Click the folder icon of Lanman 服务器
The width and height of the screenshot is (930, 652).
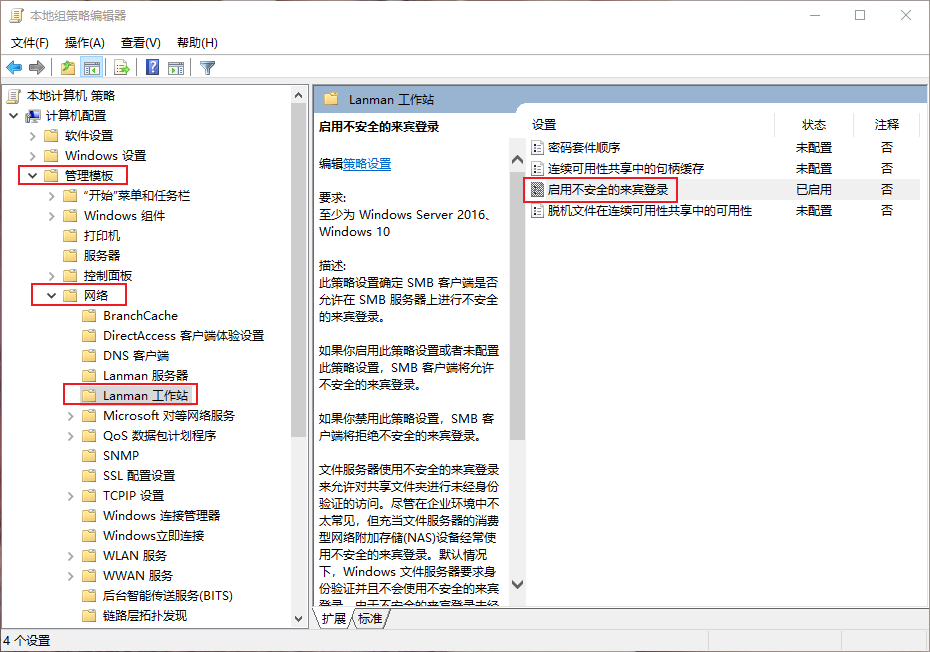click(89, 376)
